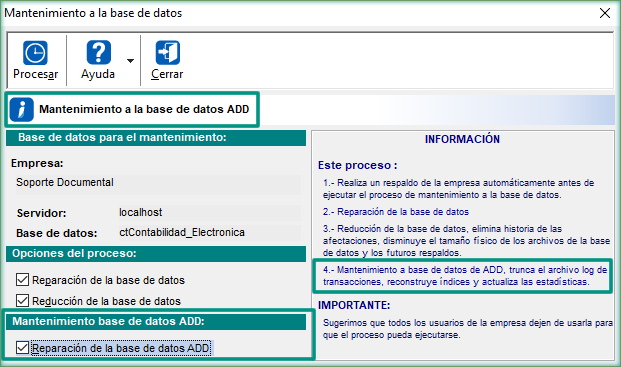Click the Servidor label
Image resolution: width=621 pixels, height=367 pixels.
(x=42, y=213)
